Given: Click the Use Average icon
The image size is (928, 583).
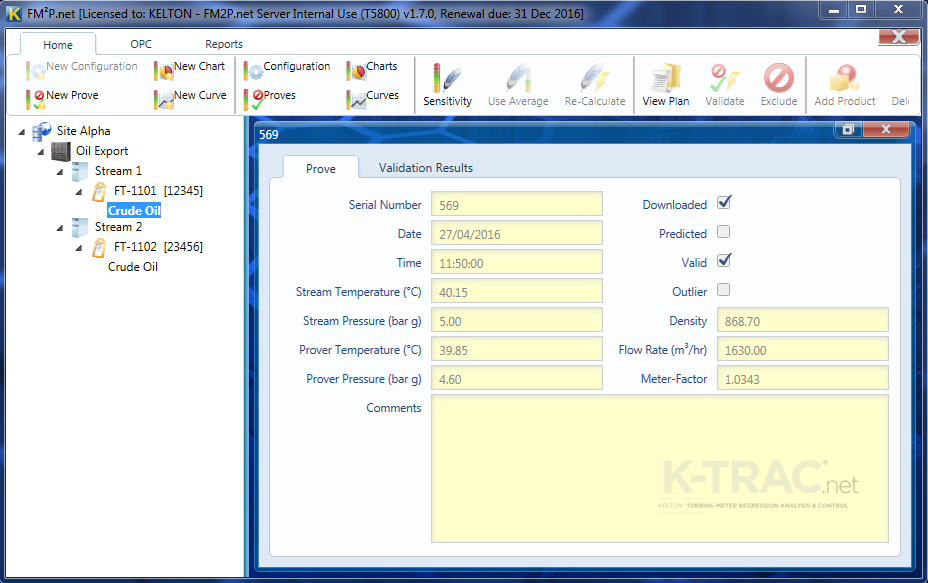Looking at the screenshot, I should 518,78.
